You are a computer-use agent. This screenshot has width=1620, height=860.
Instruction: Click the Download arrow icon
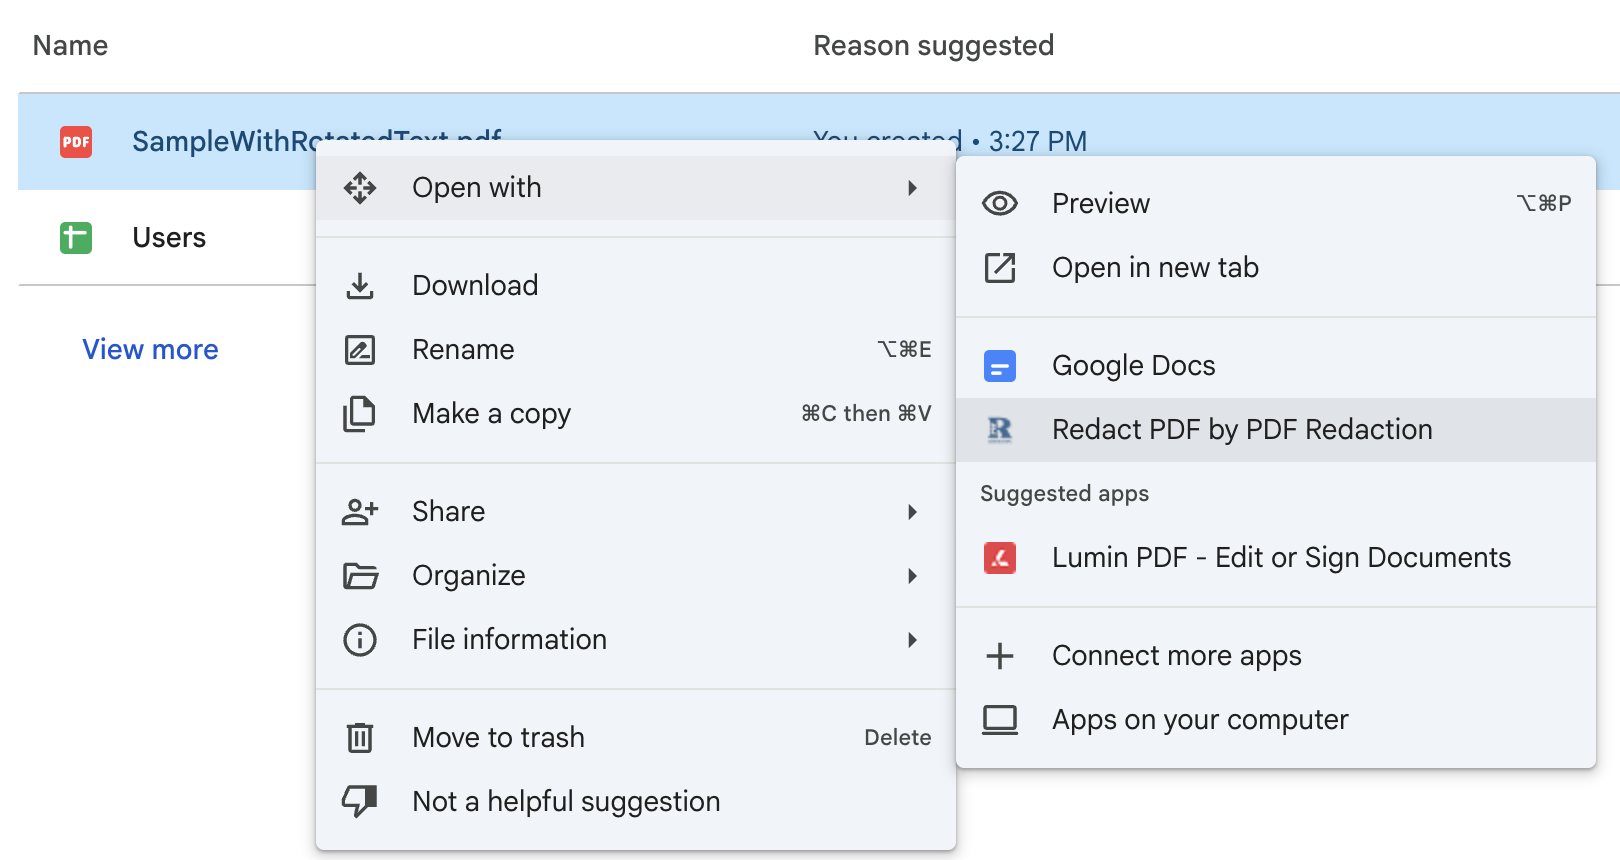point(360,286)
